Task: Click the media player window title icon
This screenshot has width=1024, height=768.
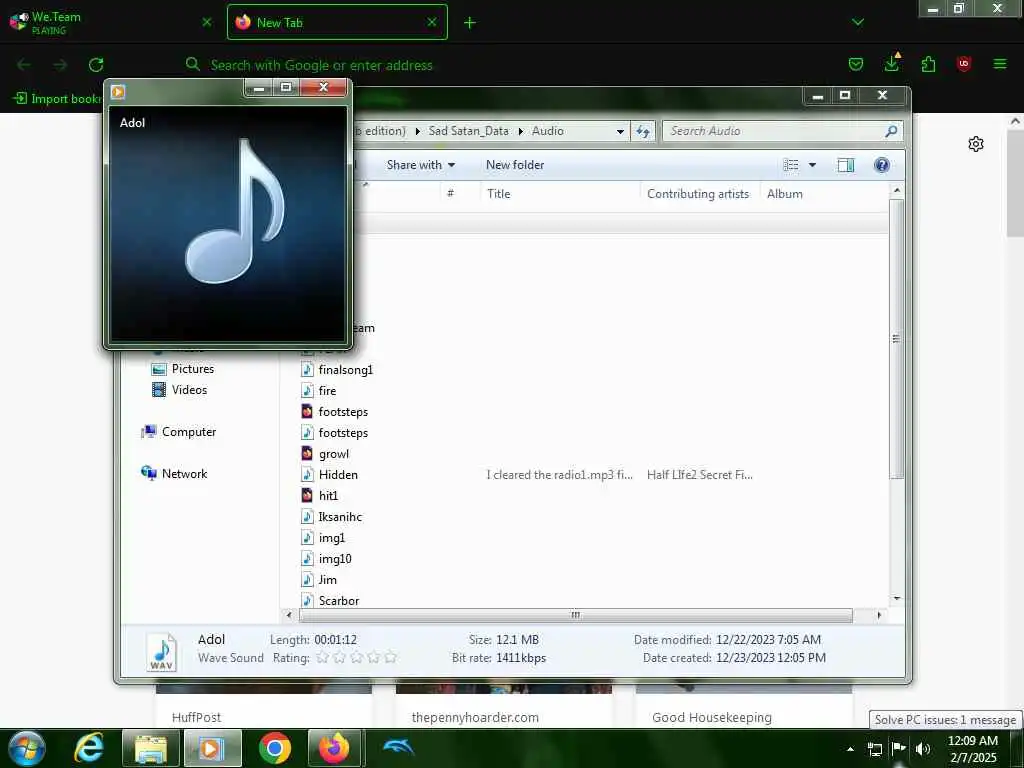Action: (x=118, y=91)
